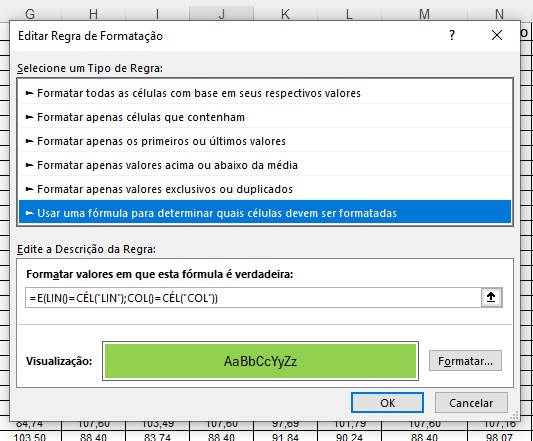Select column G header

(30, 14)
